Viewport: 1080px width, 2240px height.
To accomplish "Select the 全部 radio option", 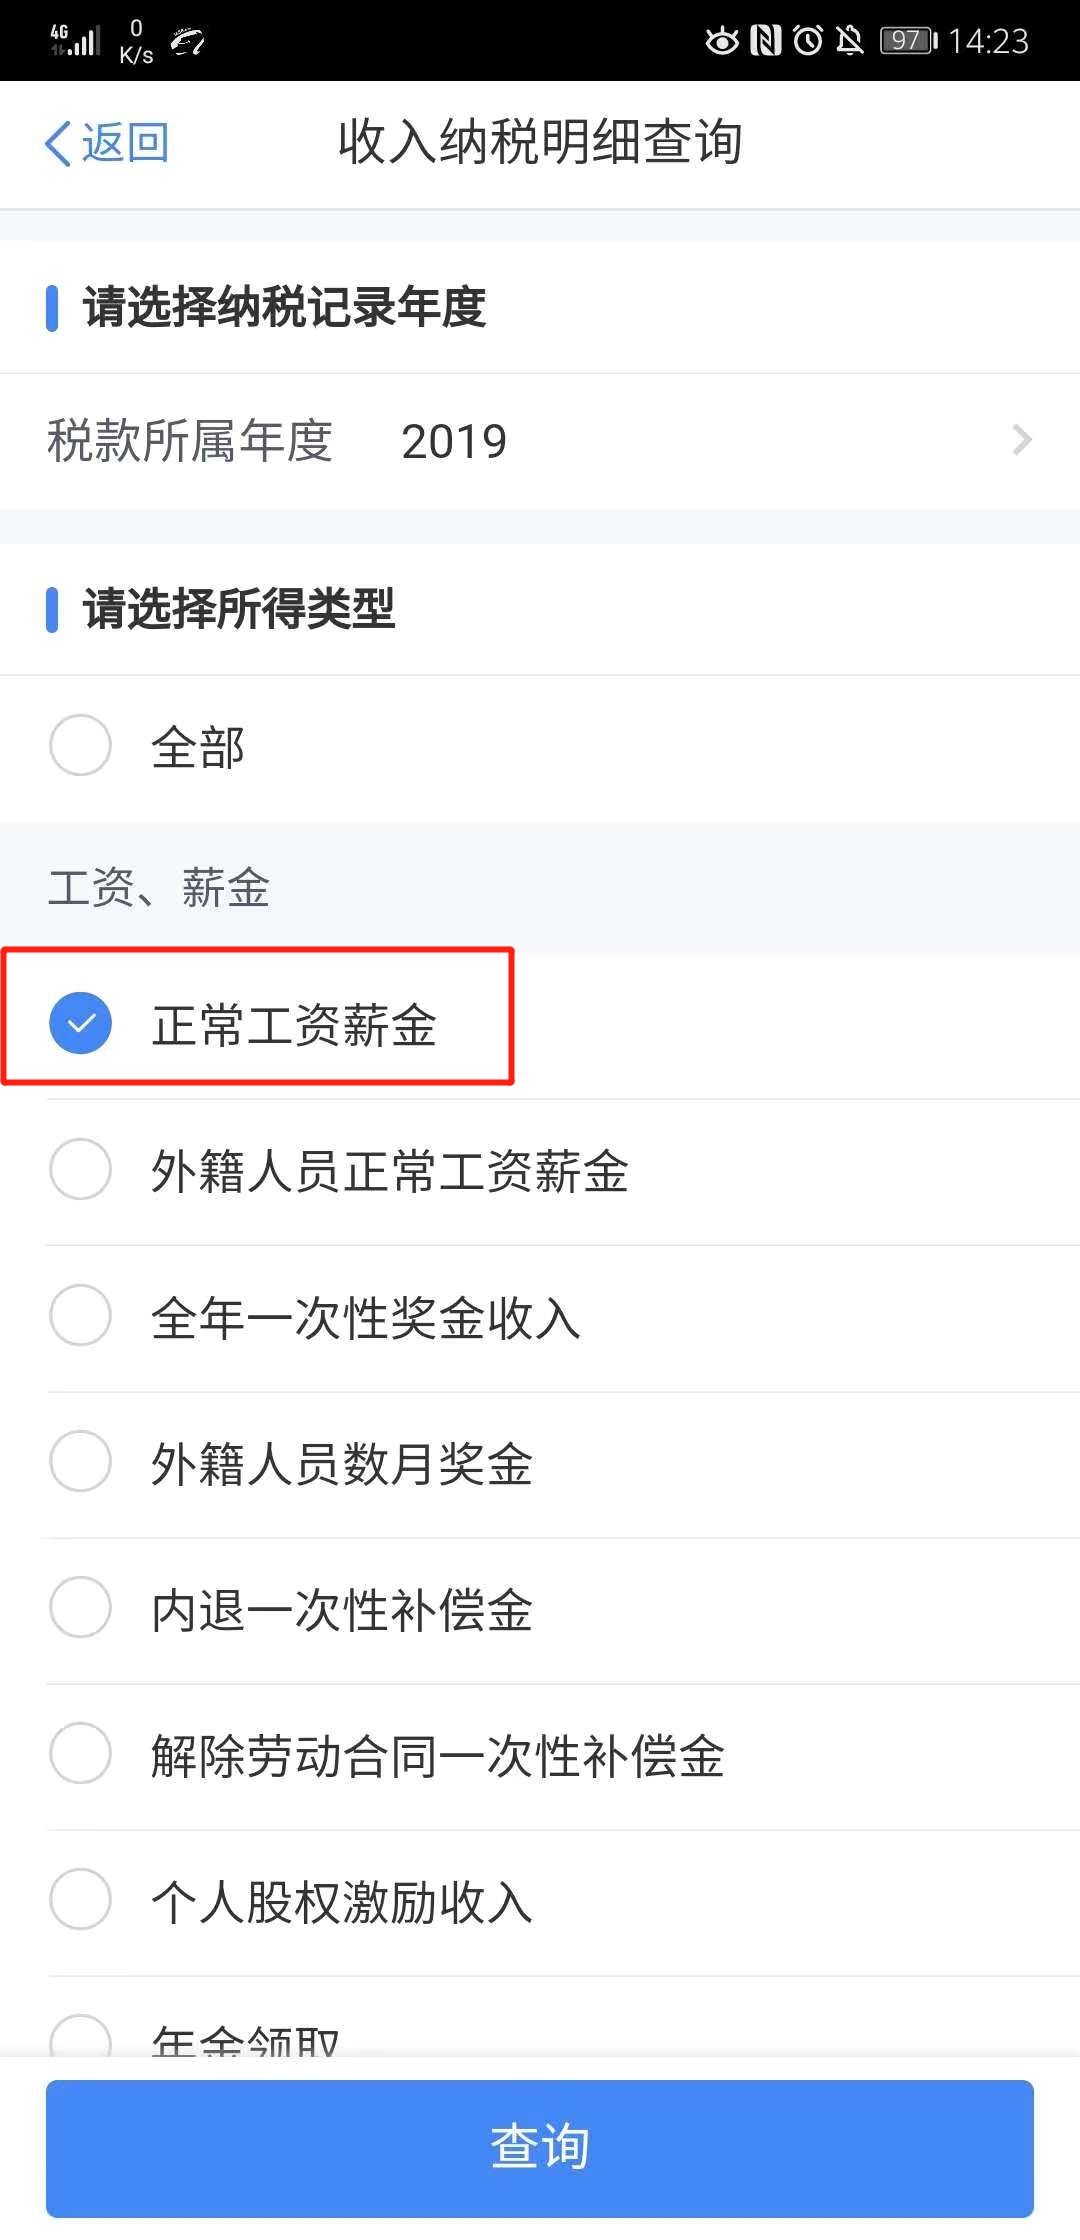I will coord(80,745).
